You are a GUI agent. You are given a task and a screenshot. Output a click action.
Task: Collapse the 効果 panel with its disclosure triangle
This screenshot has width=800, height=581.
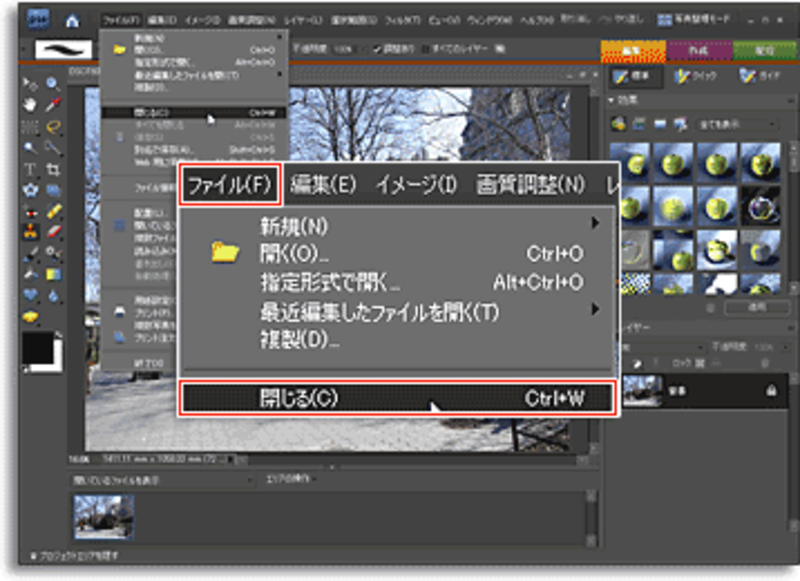(x=608, y=98)
